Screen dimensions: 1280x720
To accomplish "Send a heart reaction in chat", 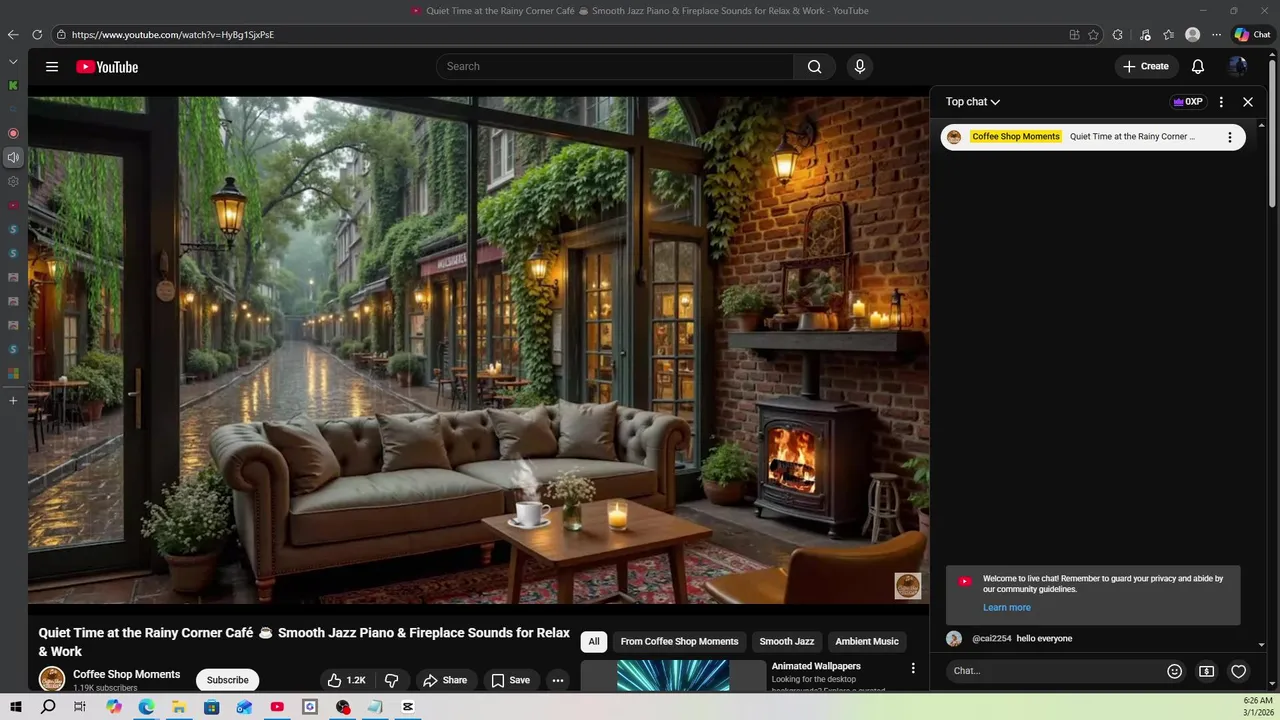I will pos(1238,671).
